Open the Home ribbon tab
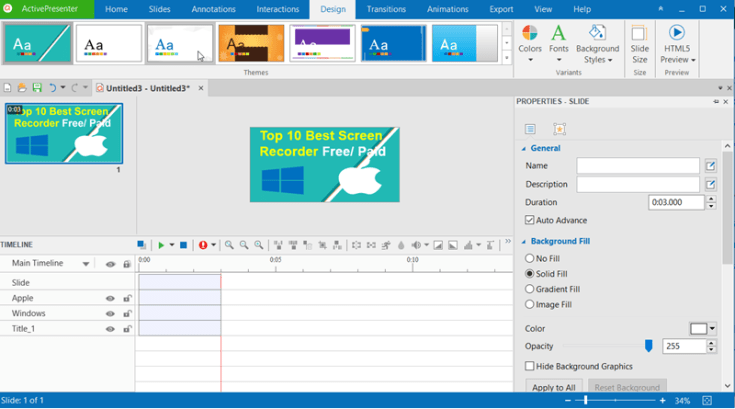 click(116, 9)
